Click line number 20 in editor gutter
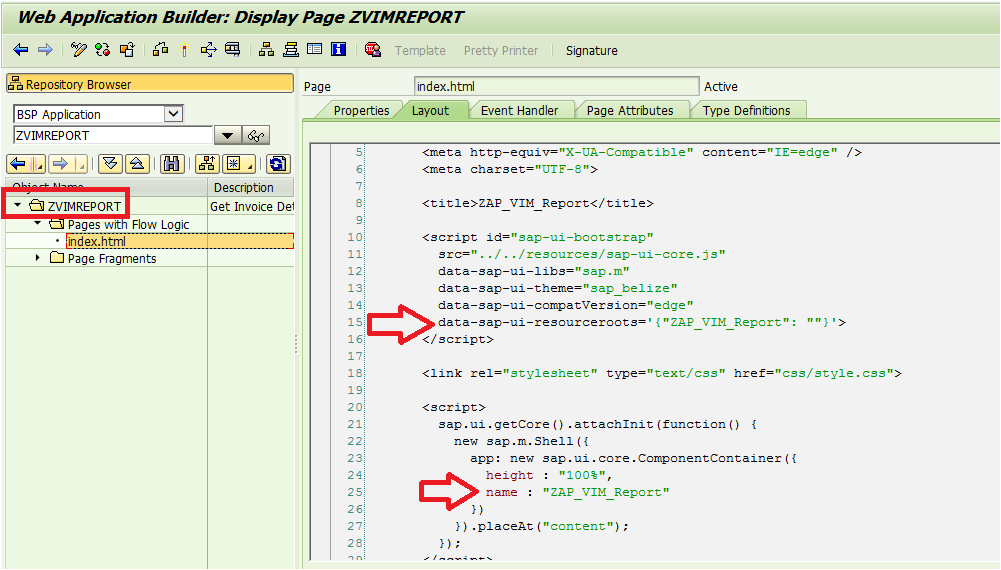 355,407
